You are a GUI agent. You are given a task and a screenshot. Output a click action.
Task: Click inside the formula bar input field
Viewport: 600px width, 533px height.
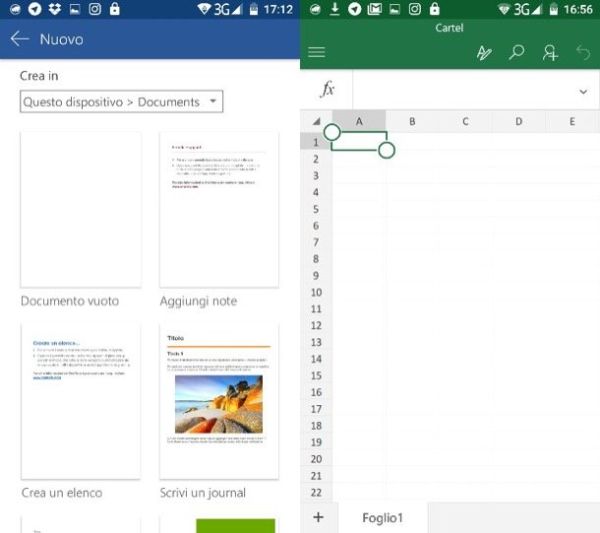460,90
